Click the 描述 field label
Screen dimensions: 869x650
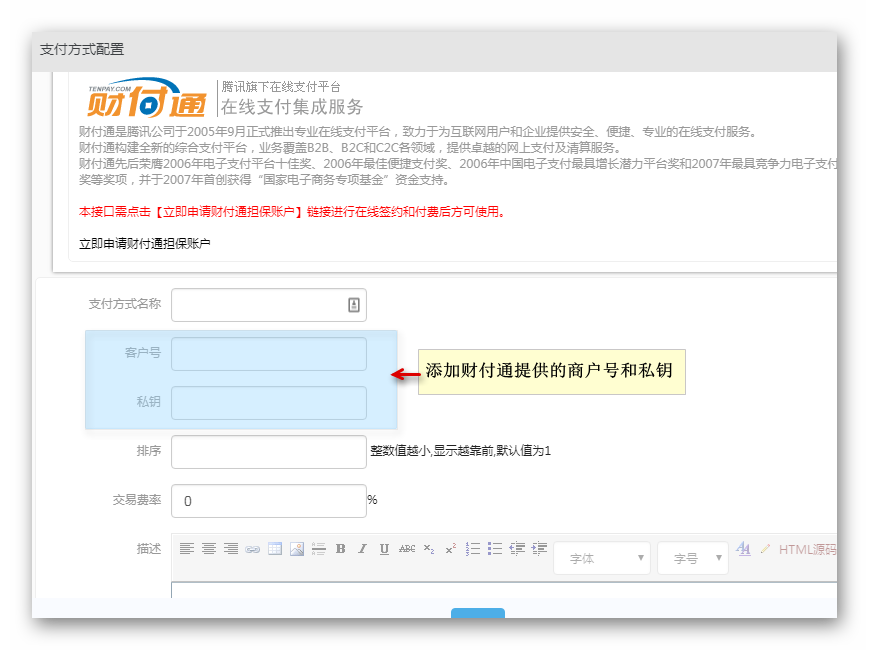click(x=149, y=549)
